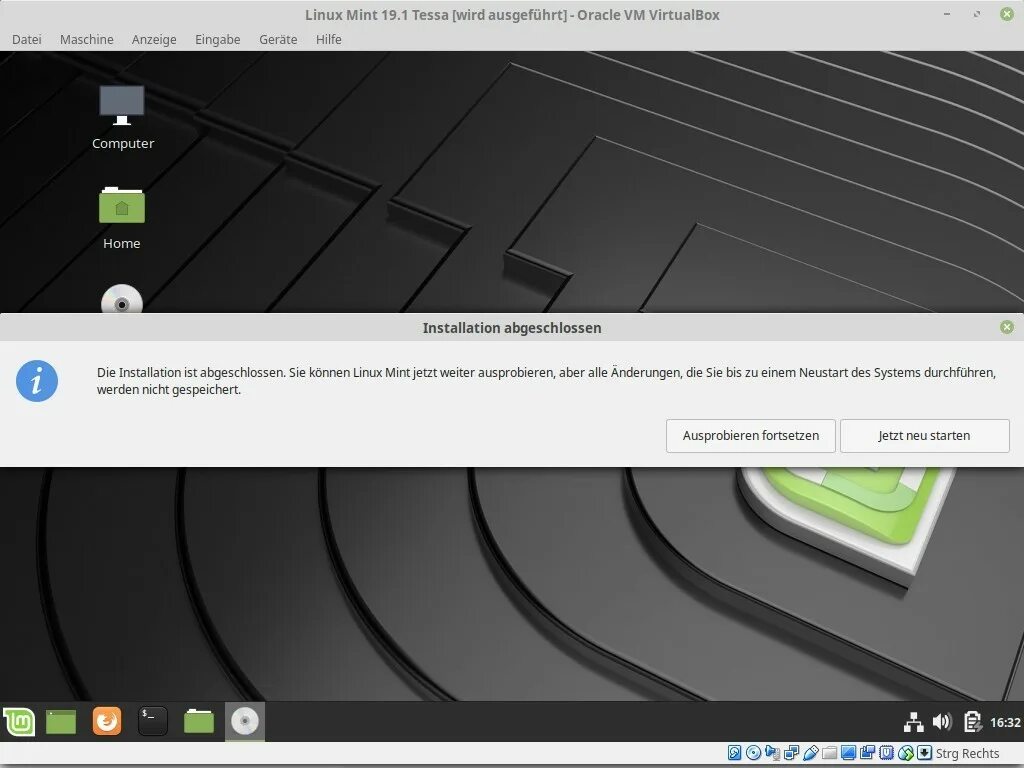Click VirtualBox CPU processor indicator

886,753
